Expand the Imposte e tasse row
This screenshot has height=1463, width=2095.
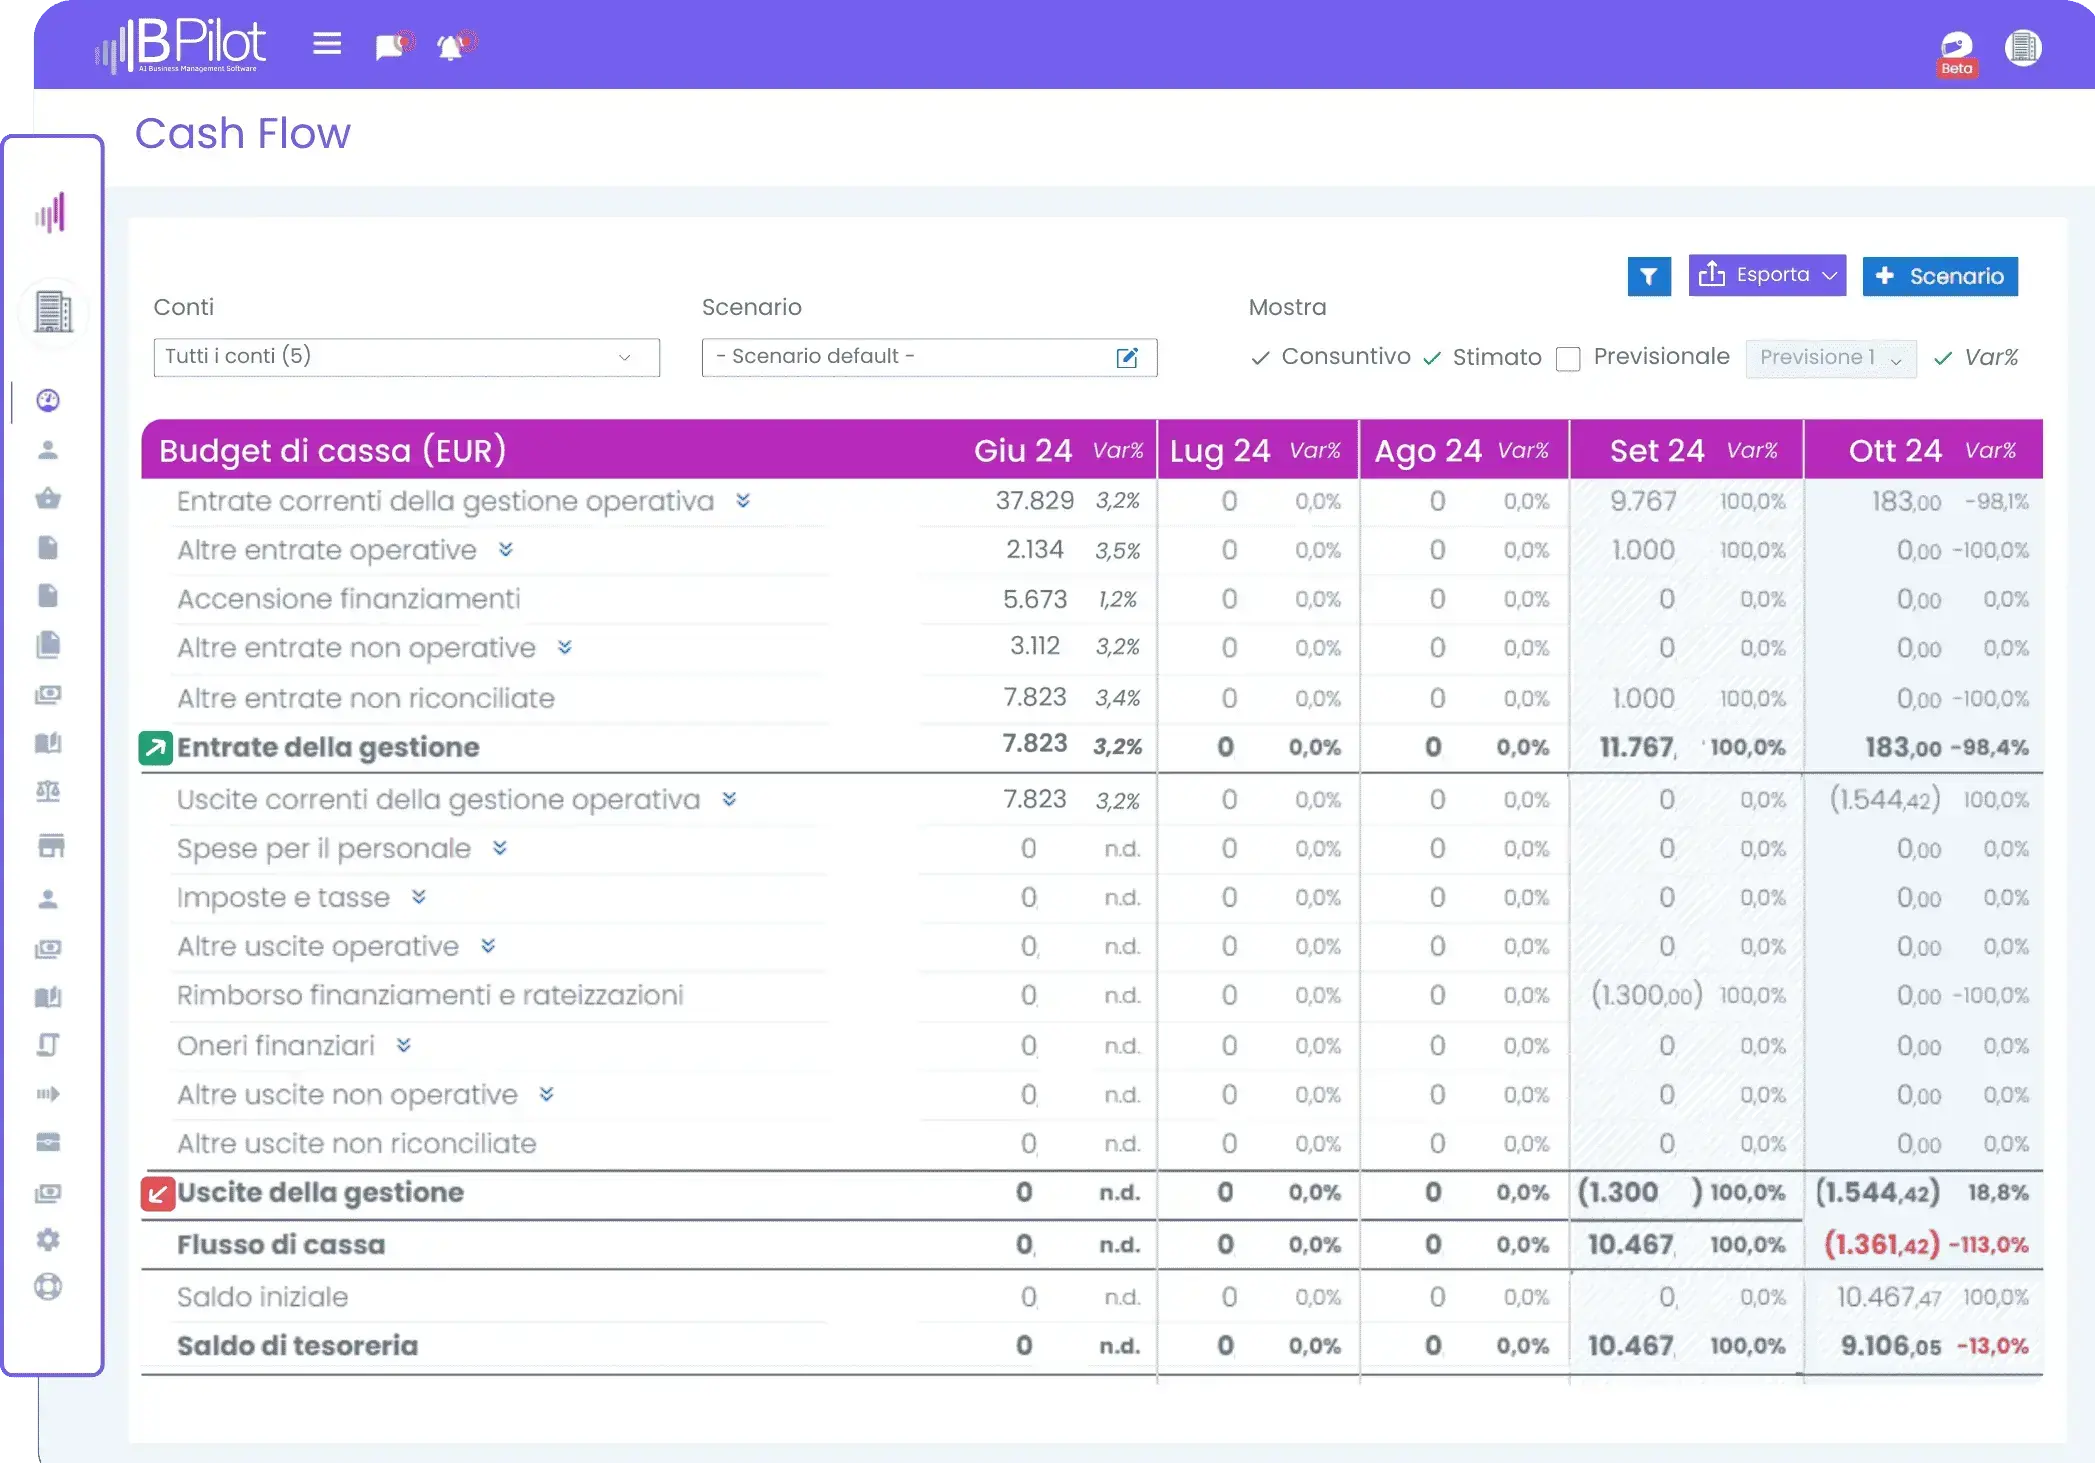point(419,897)
